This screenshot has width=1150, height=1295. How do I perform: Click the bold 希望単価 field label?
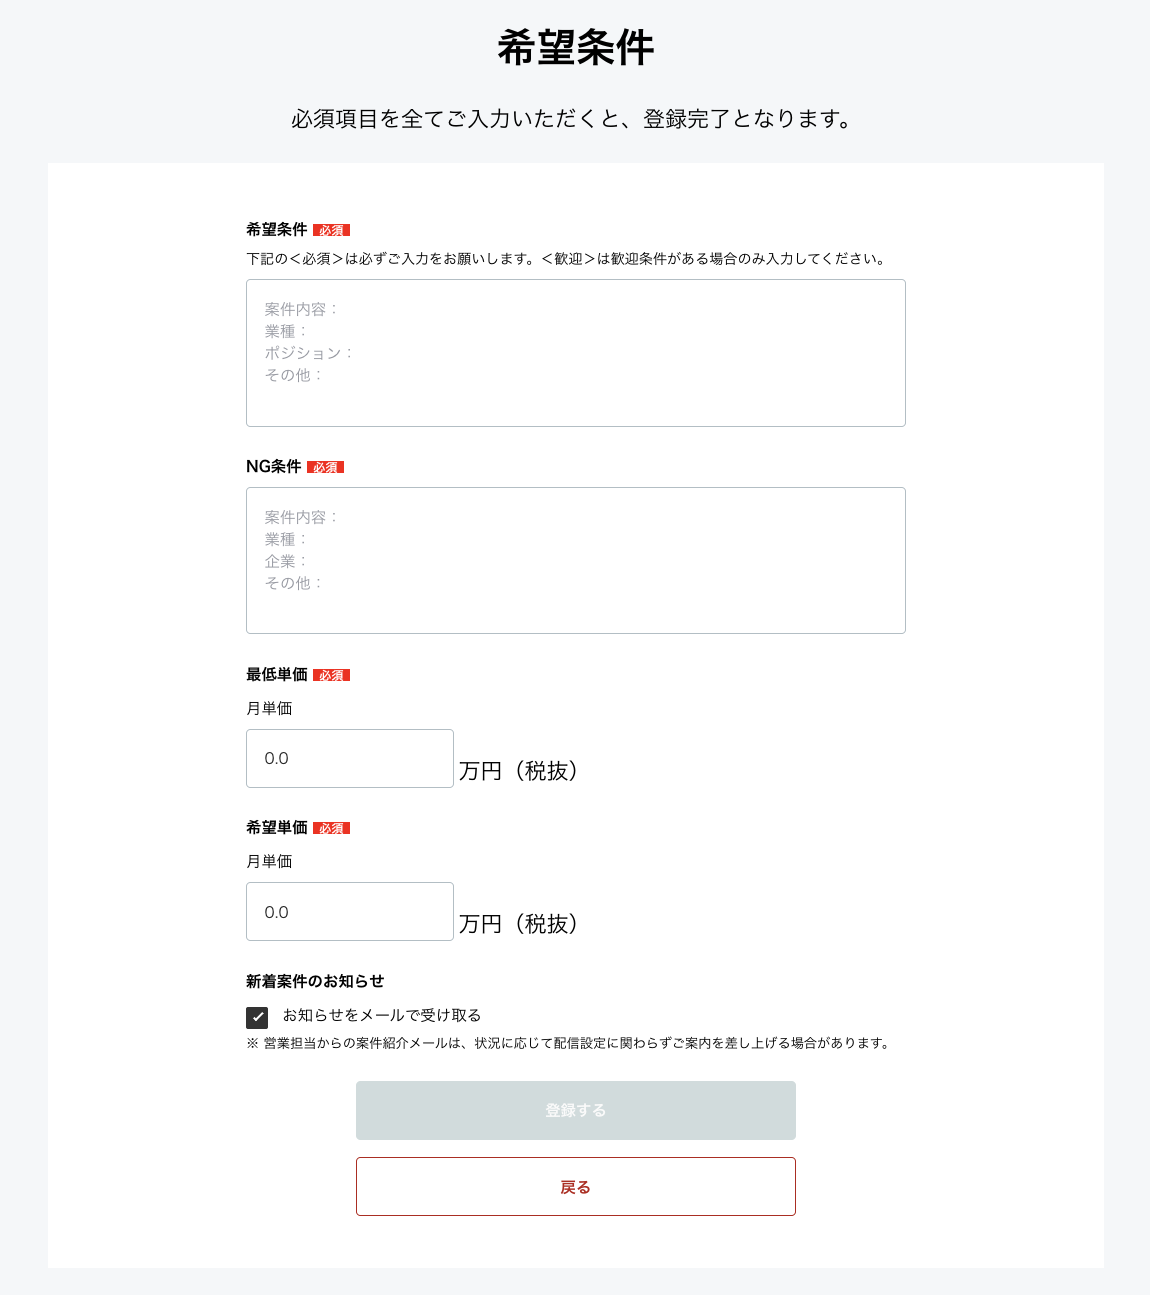point(277,827)
